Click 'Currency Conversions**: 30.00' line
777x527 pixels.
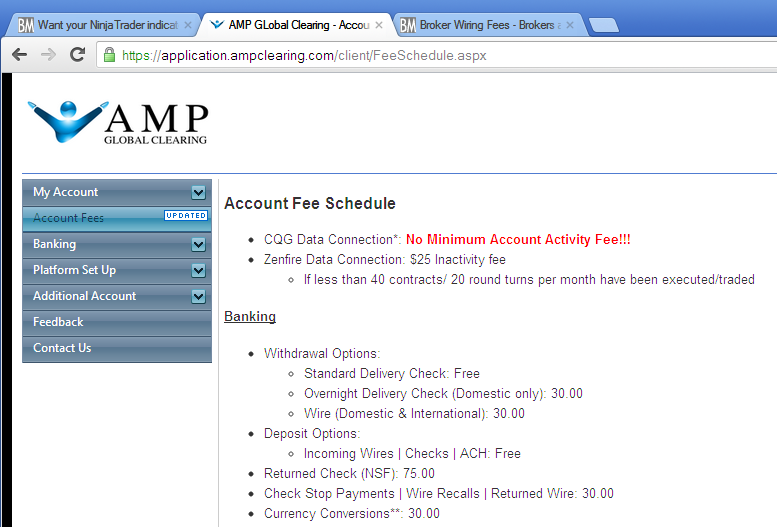coord(352,514)
